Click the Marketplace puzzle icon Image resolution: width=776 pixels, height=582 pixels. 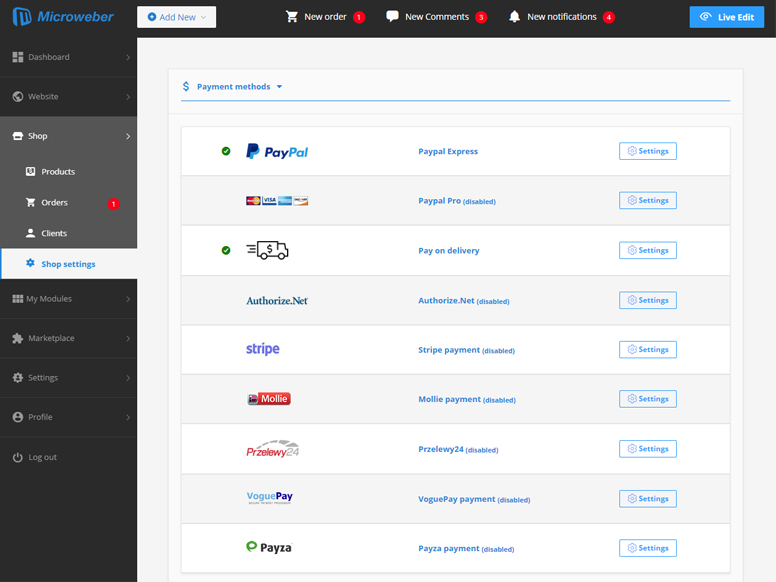coord(18,338)
